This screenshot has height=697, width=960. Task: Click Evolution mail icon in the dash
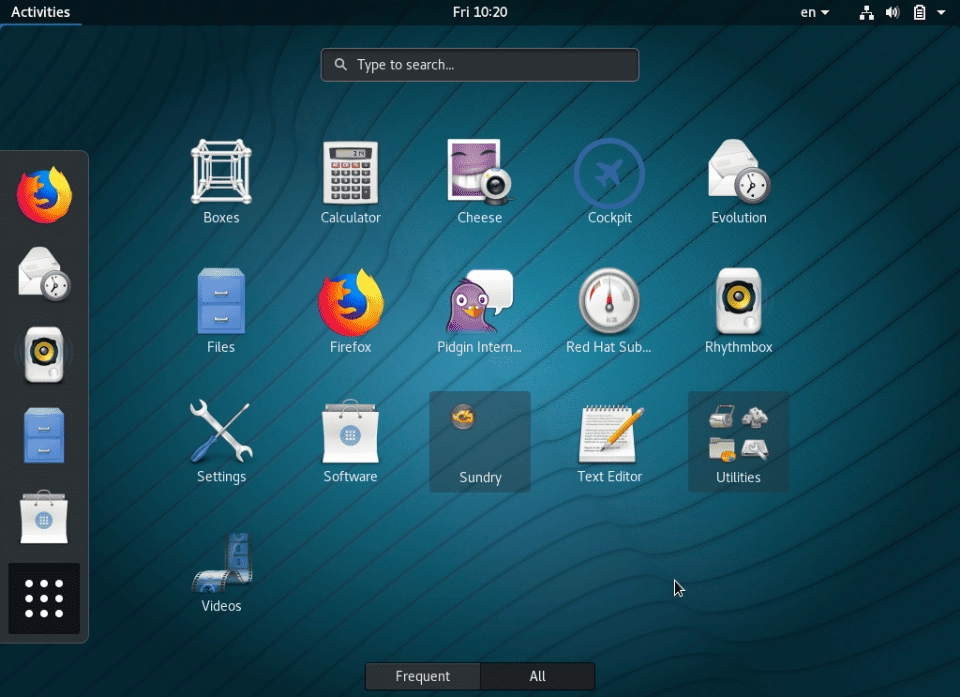pyautogui.click(x=44, y=274)
